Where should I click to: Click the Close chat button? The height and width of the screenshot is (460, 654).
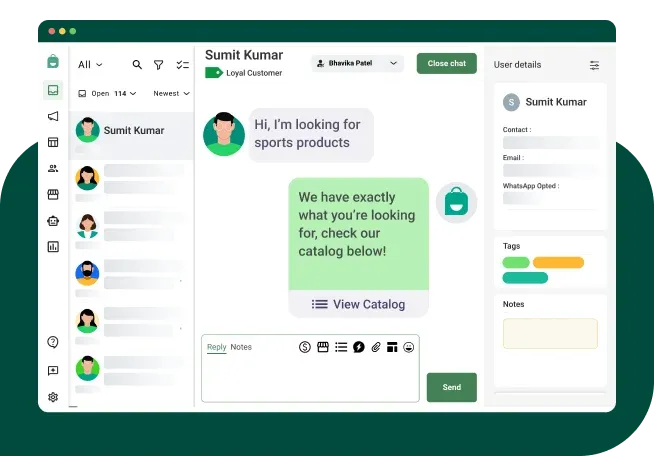coord(447,63)
